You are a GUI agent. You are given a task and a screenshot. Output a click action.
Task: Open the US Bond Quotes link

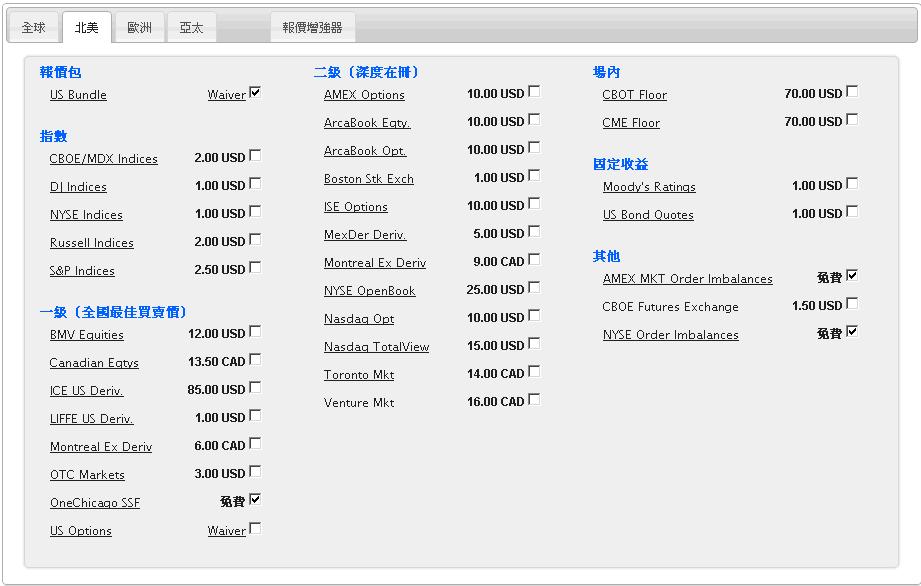648,215
